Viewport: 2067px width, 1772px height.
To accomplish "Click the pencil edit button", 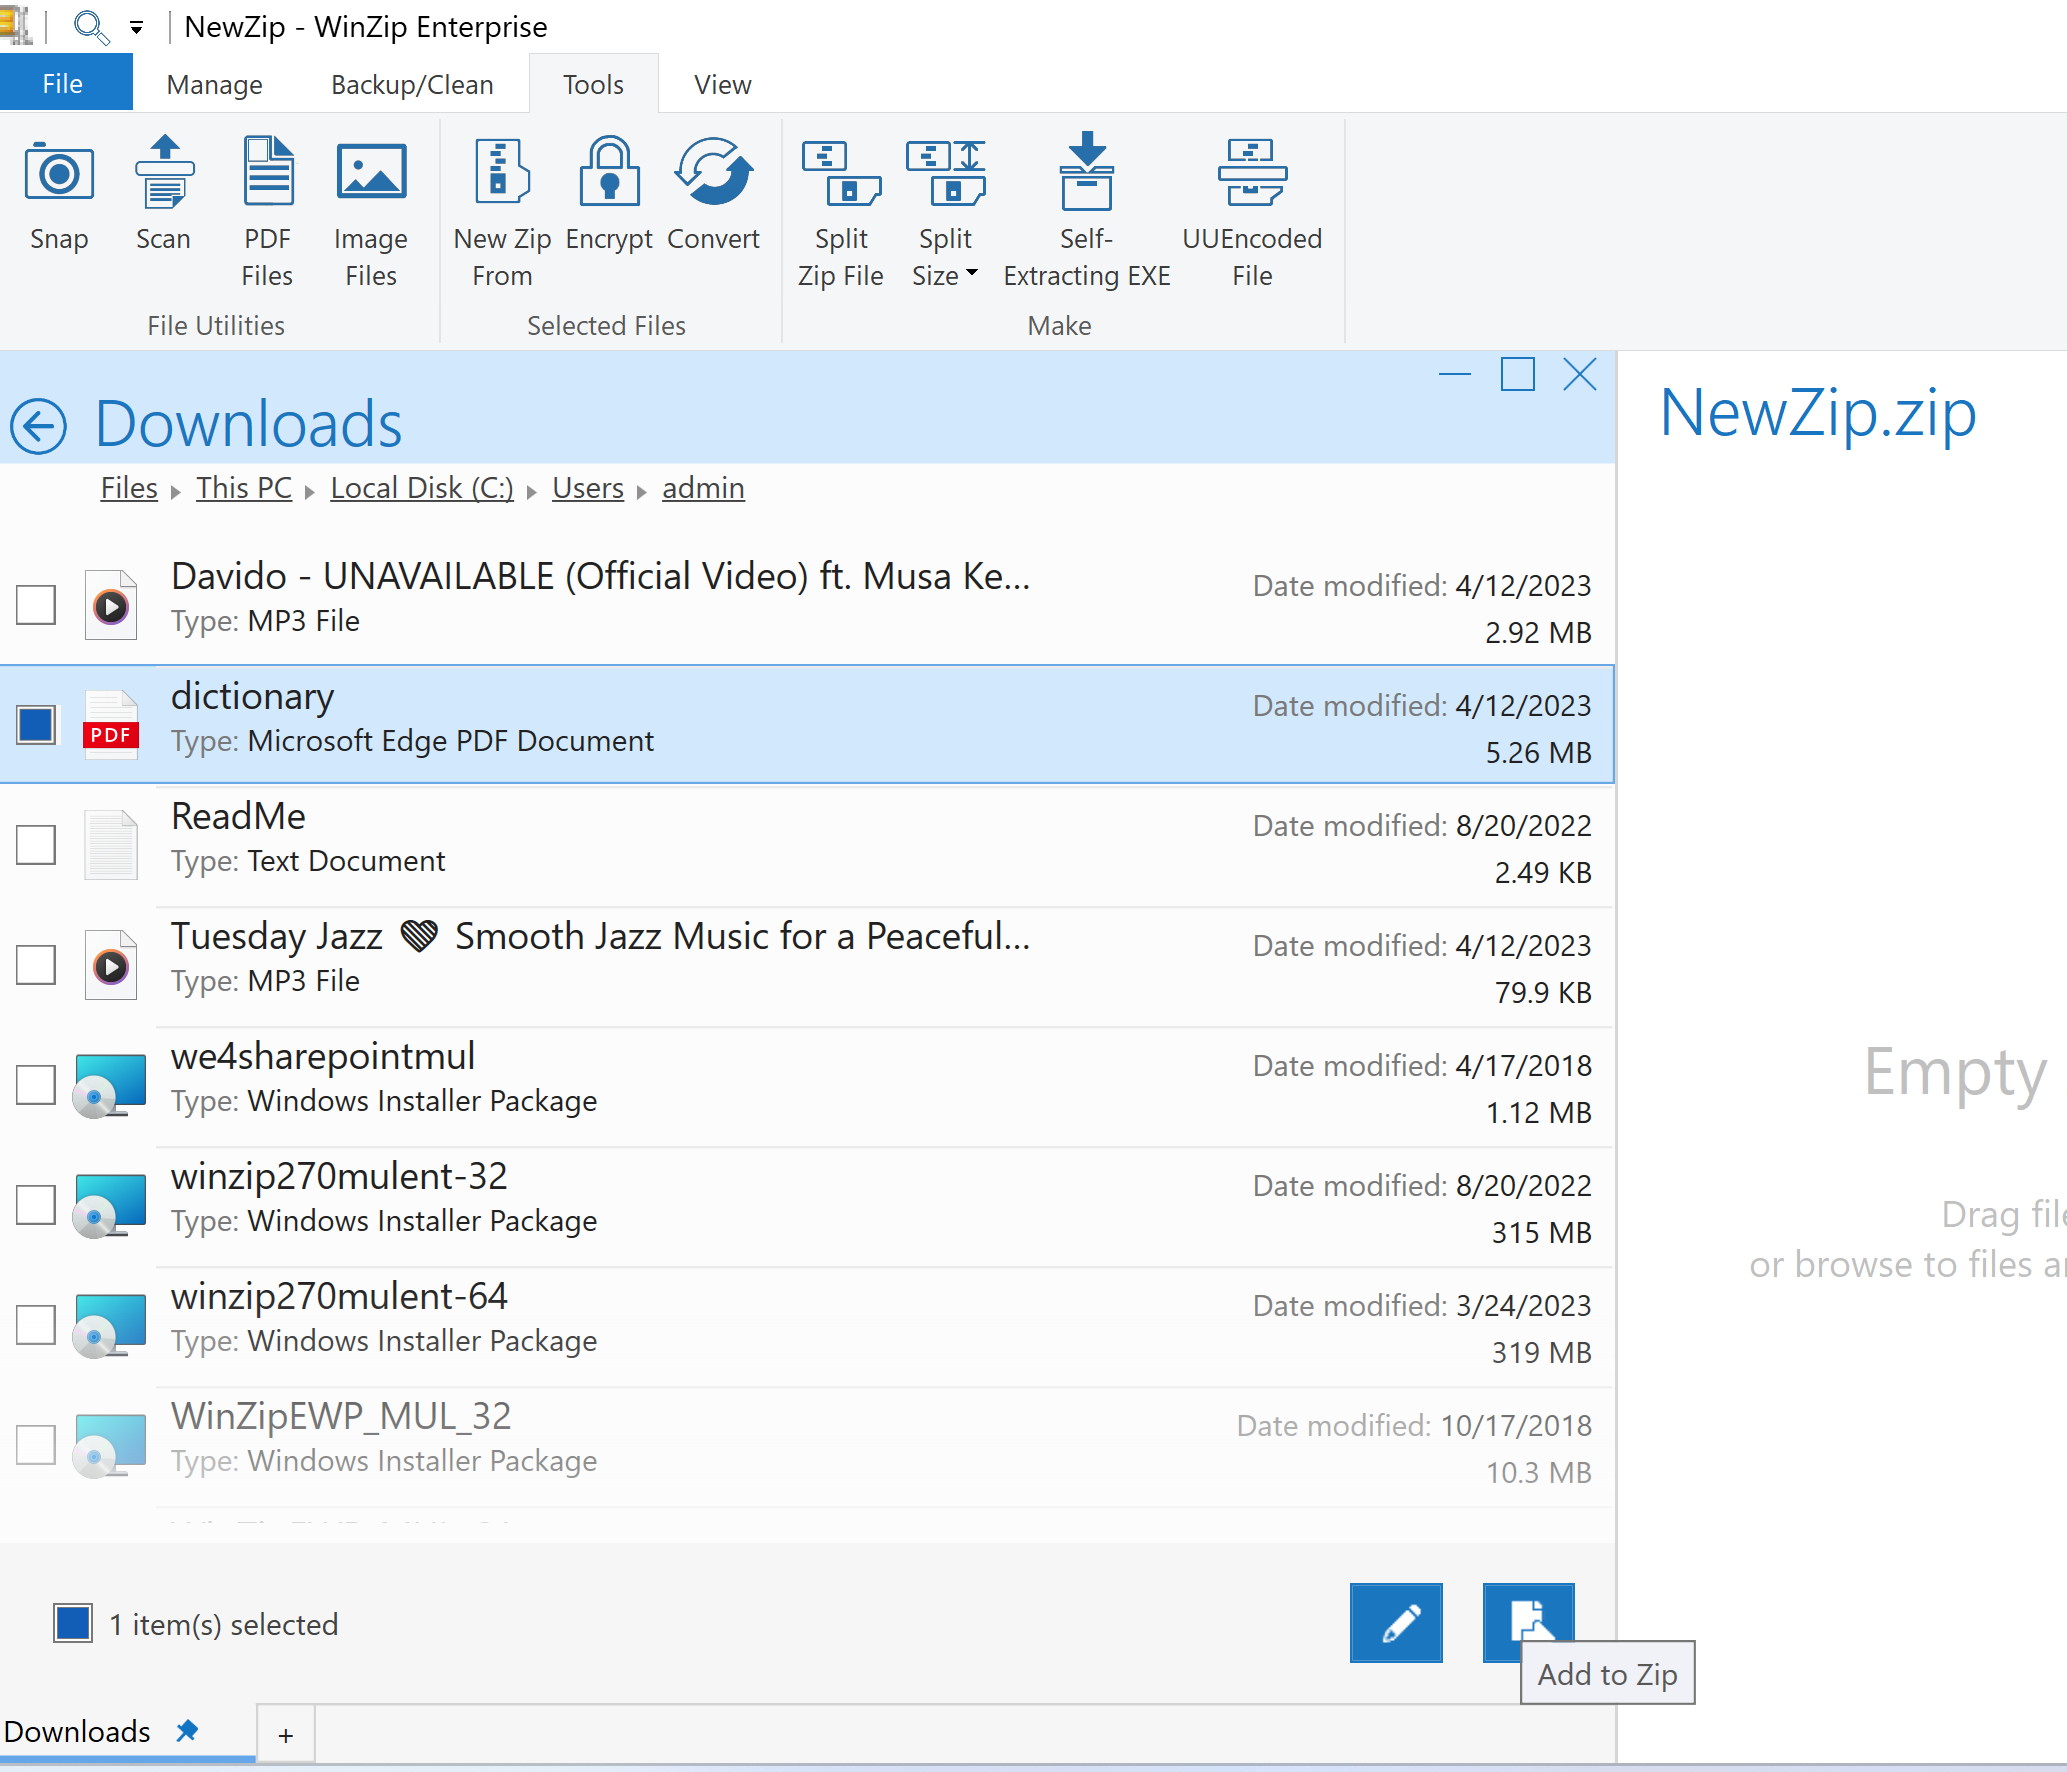I will [x=1396, y=1622].
